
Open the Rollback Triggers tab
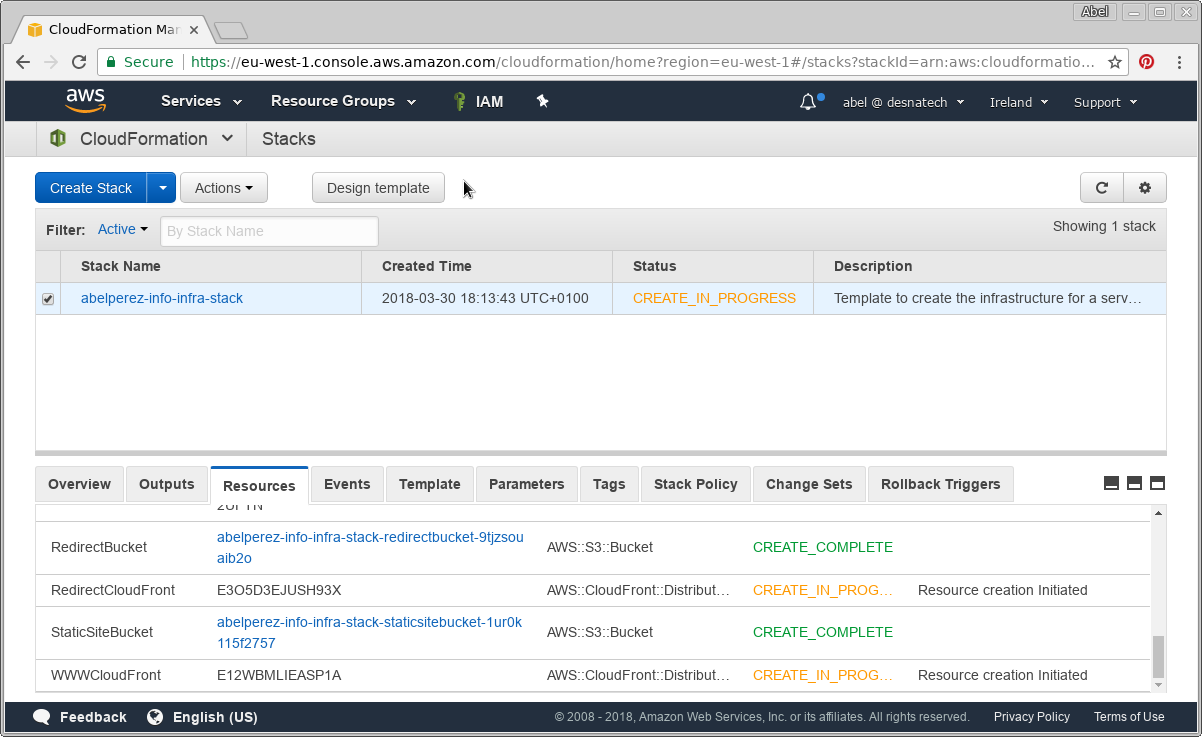tap(941, 484)
